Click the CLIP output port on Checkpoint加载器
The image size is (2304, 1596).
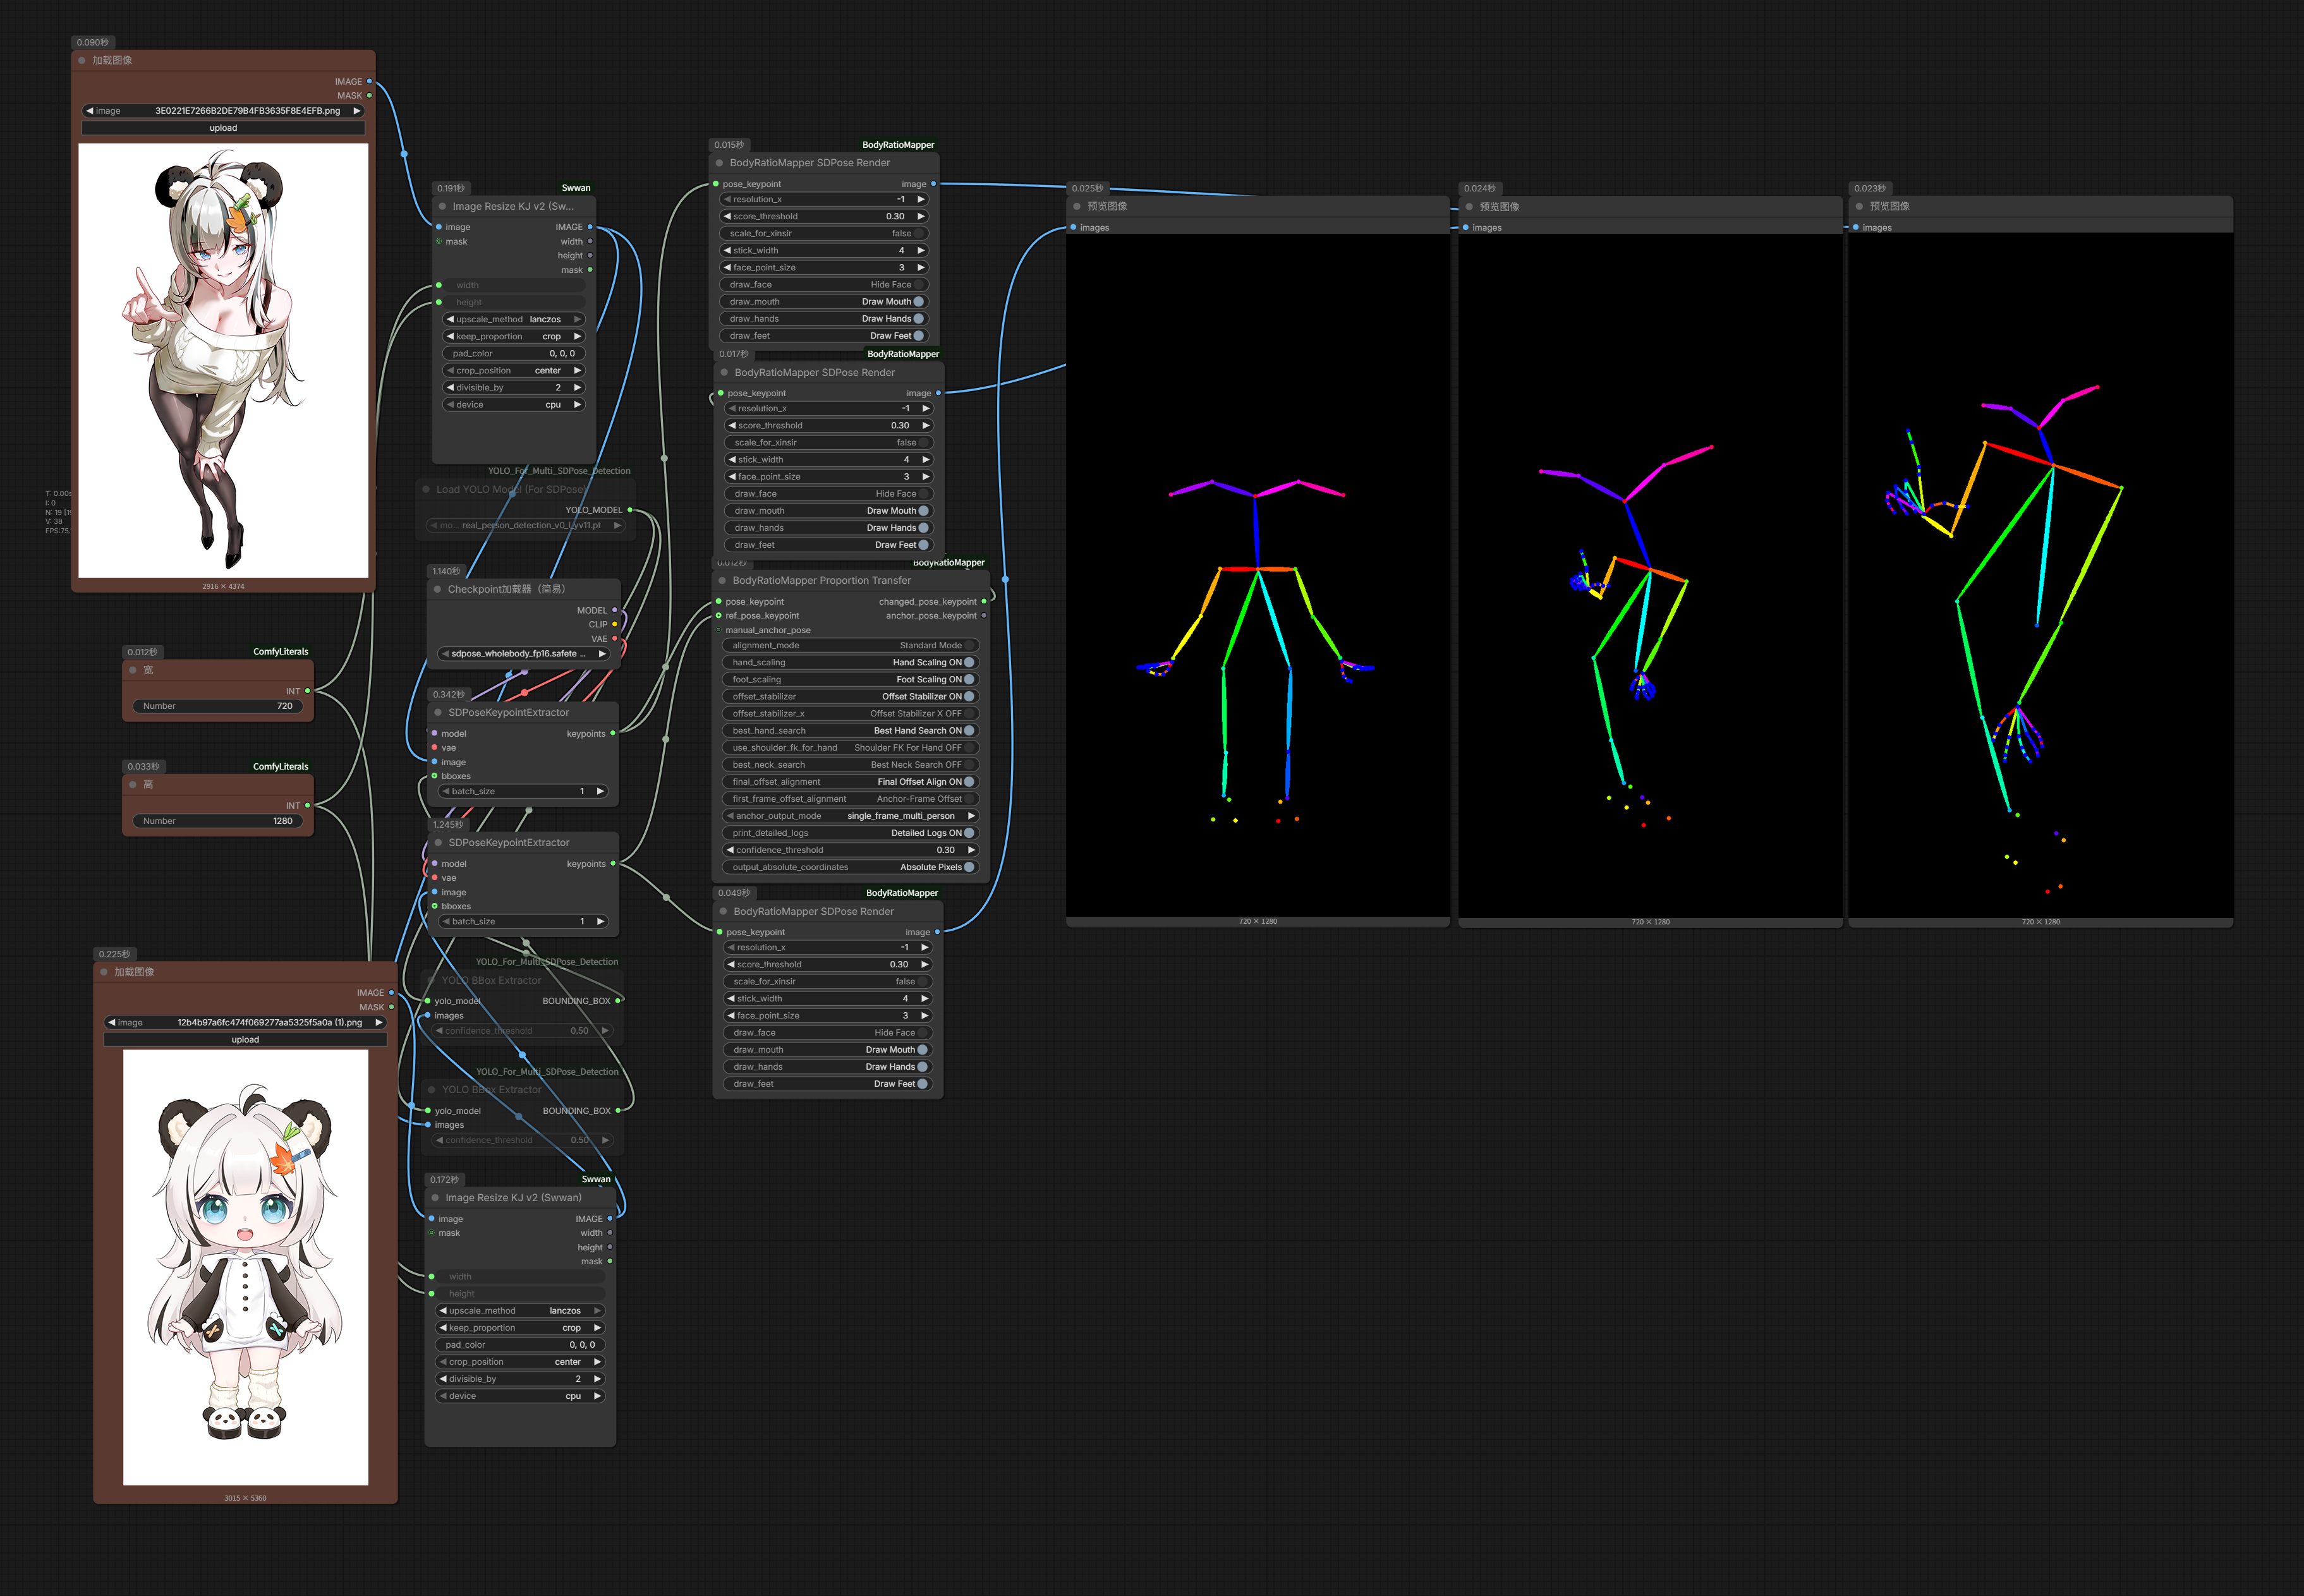[x=614, y=624]
